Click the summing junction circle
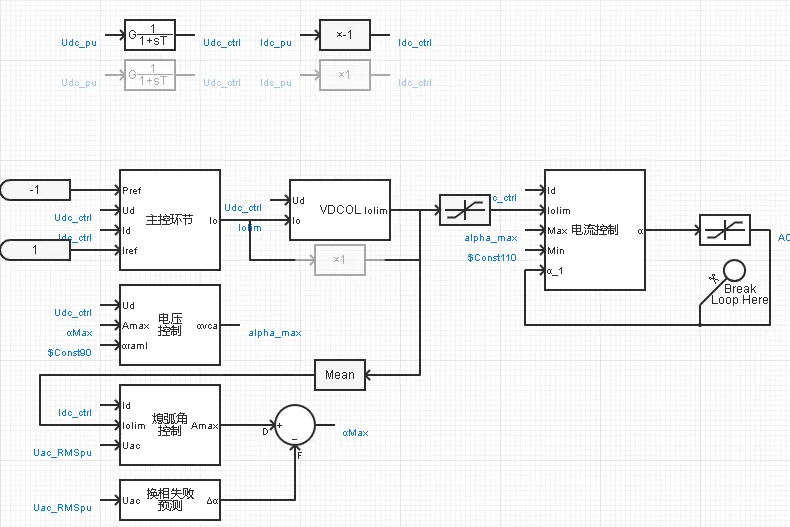 (294, 425)
